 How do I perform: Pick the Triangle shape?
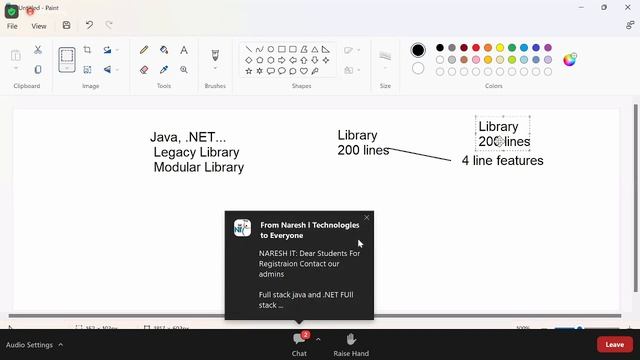315,49
